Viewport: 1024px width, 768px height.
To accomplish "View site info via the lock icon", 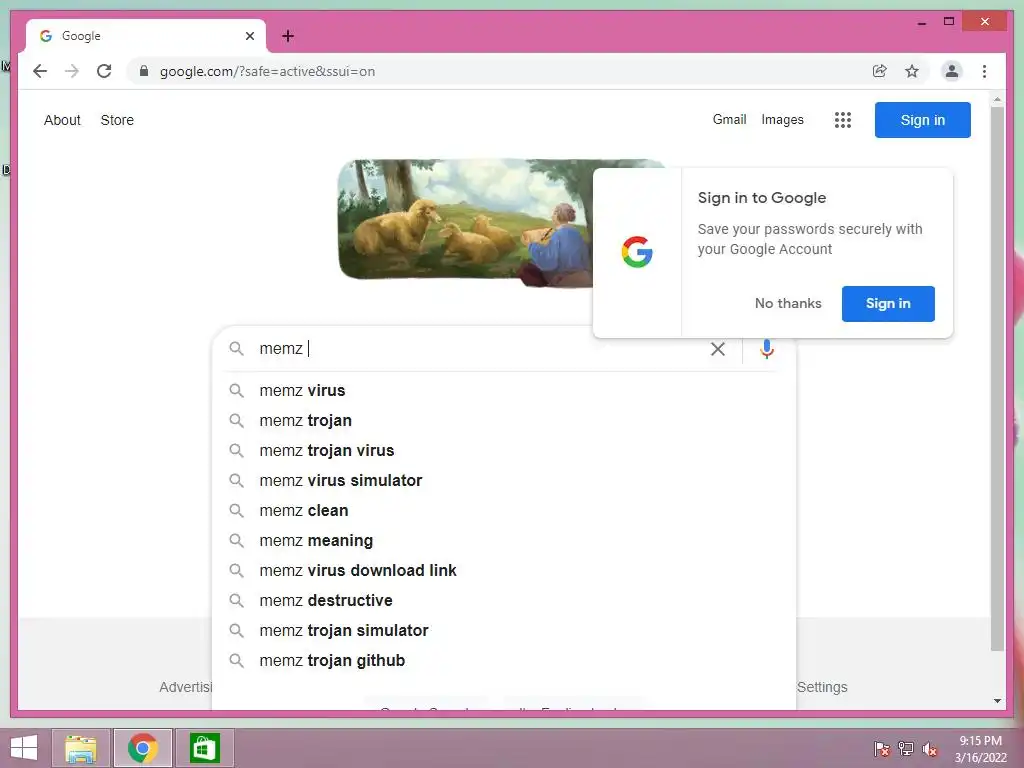I will coord(144,71).
